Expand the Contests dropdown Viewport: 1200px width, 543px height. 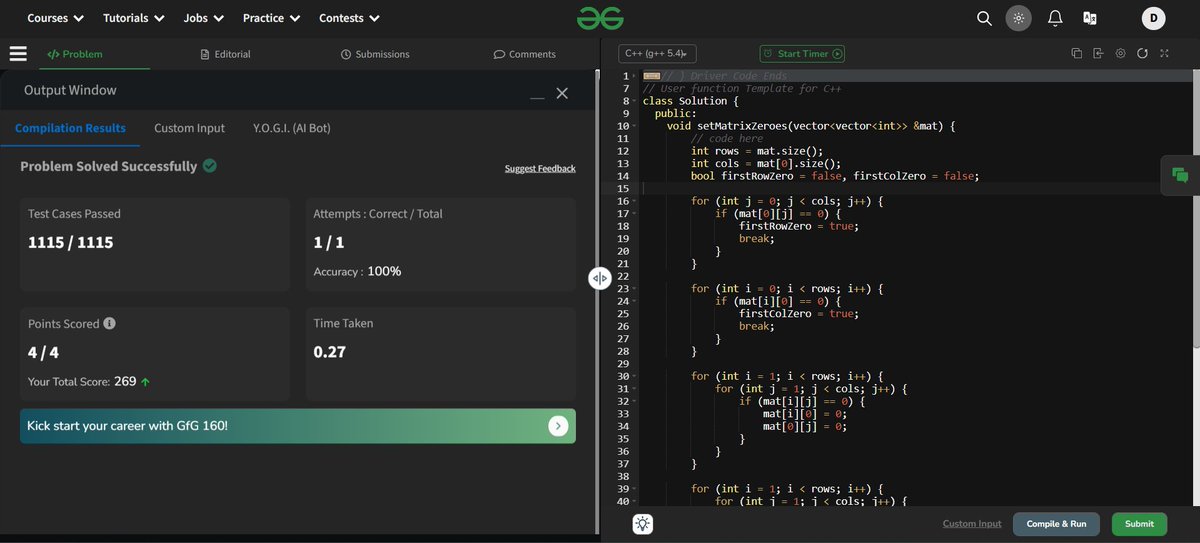pyautogui.click(x=349, y=18)
